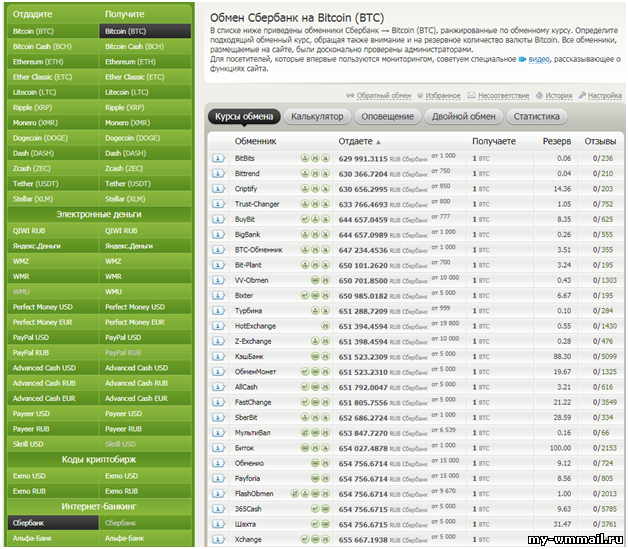This screenshot has height=549, width=628.
Task: Open the Trust-Changer exchanger name
Action: 257,204
